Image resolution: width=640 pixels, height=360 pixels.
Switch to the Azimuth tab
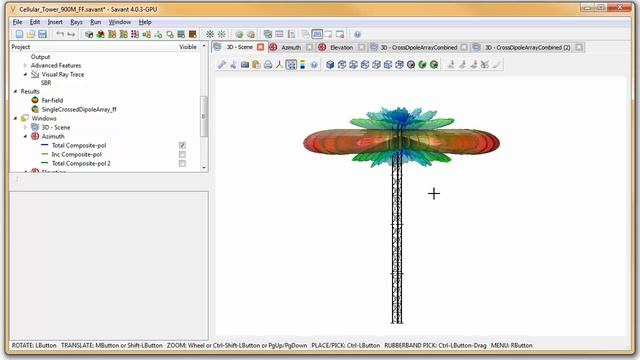(x=291, y=47)
